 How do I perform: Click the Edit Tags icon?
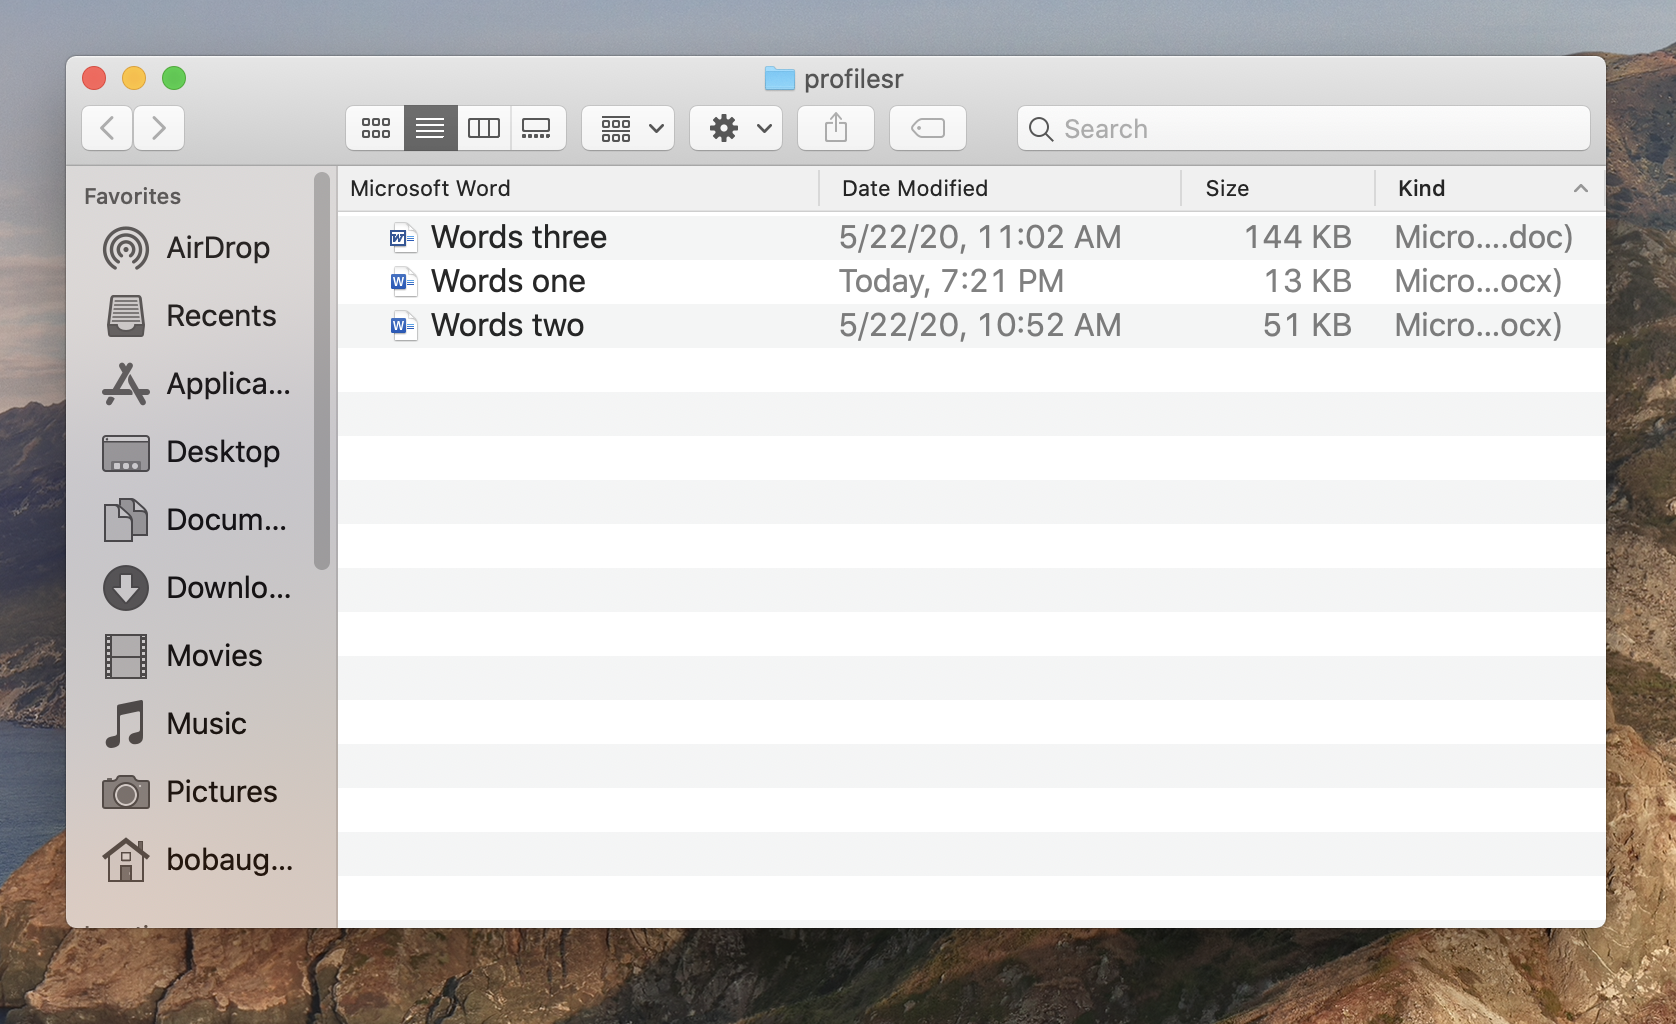pyautogui.click(x=928, y=128)
